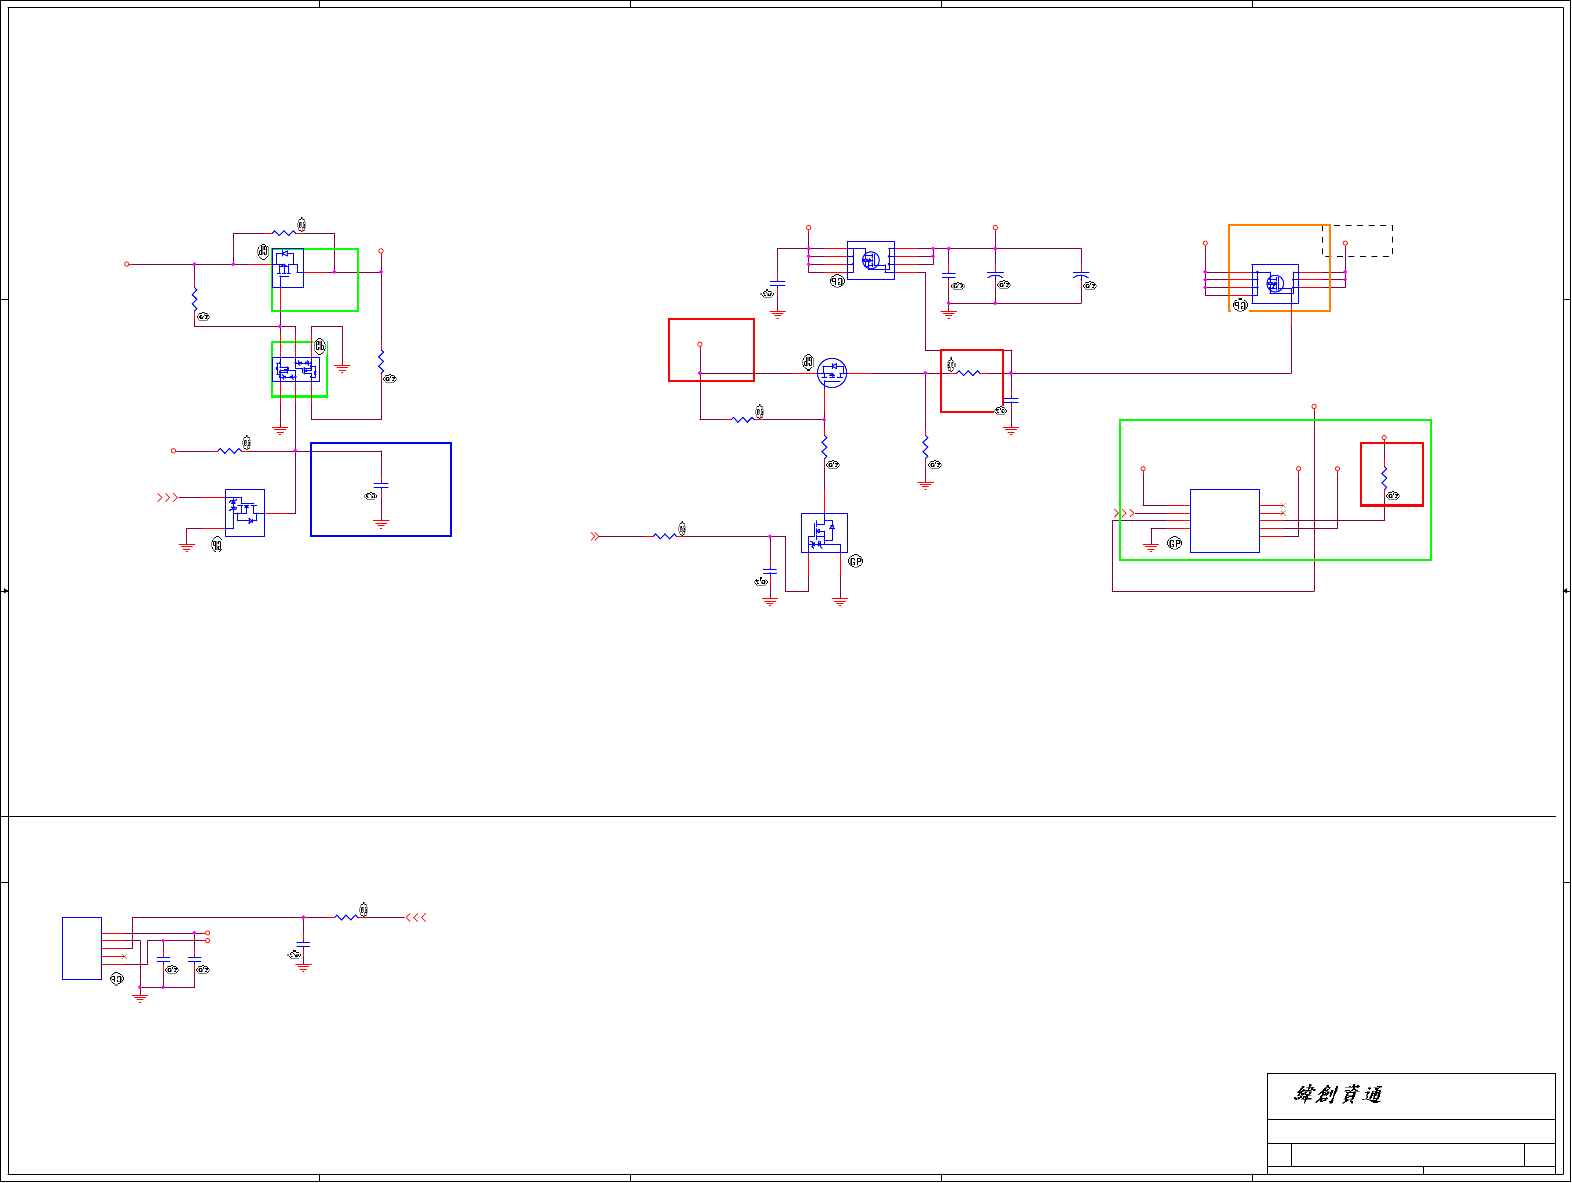Click the MOSFET block at bottom center
The image size is (1572, 1183).
tap(824, 533)
